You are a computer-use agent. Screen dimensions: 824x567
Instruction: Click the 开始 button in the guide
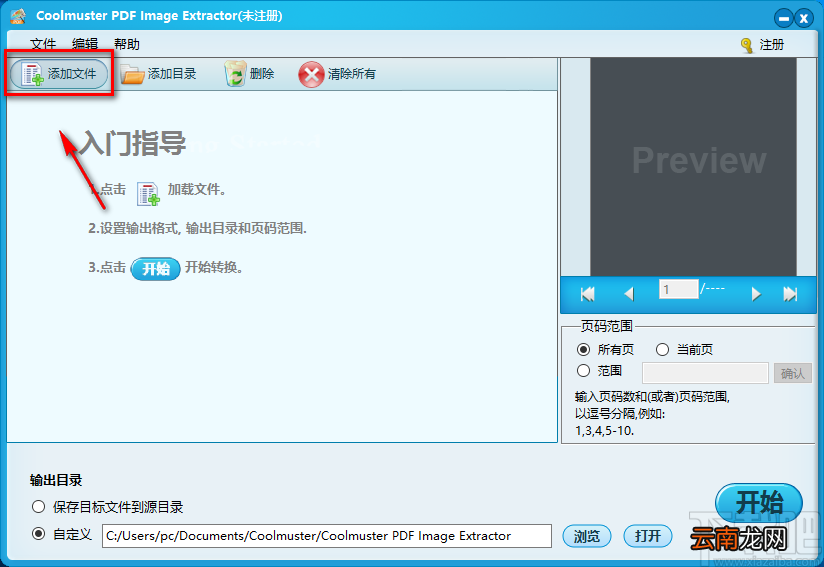[x=156, y=269]
